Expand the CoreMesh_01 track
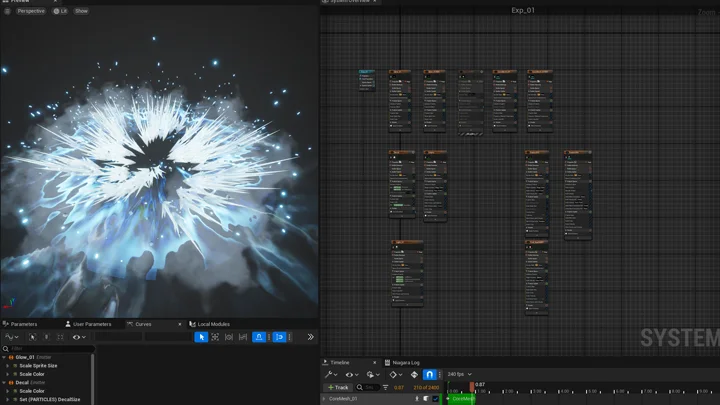 pos(325,399)
